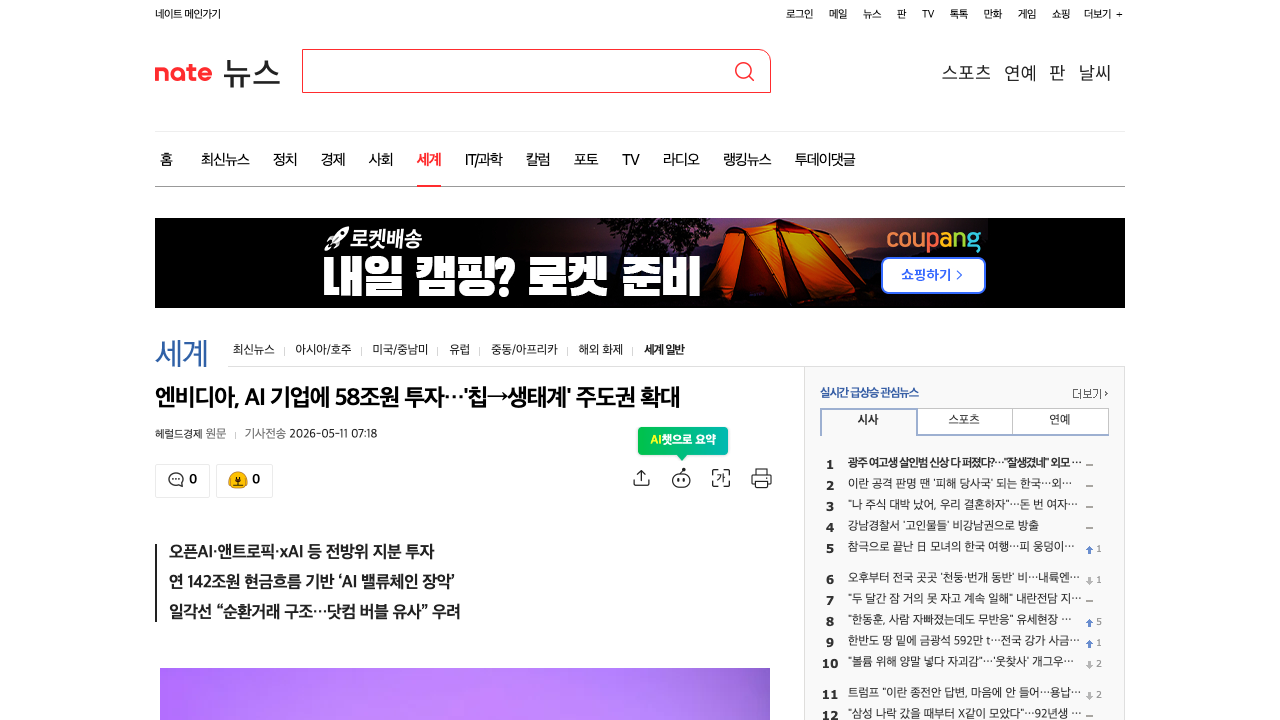Image resolution: width=1280 pixels, height=720 pixels.
Task: Open 날씨 in header
Action: click(x=1095, y=72)
